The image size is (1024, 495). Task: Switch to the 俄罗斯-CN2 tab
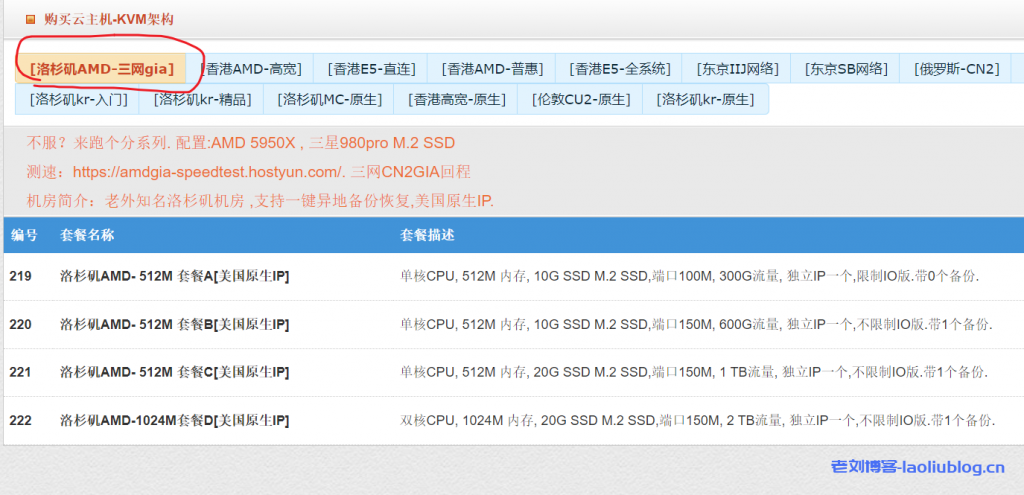955,69
